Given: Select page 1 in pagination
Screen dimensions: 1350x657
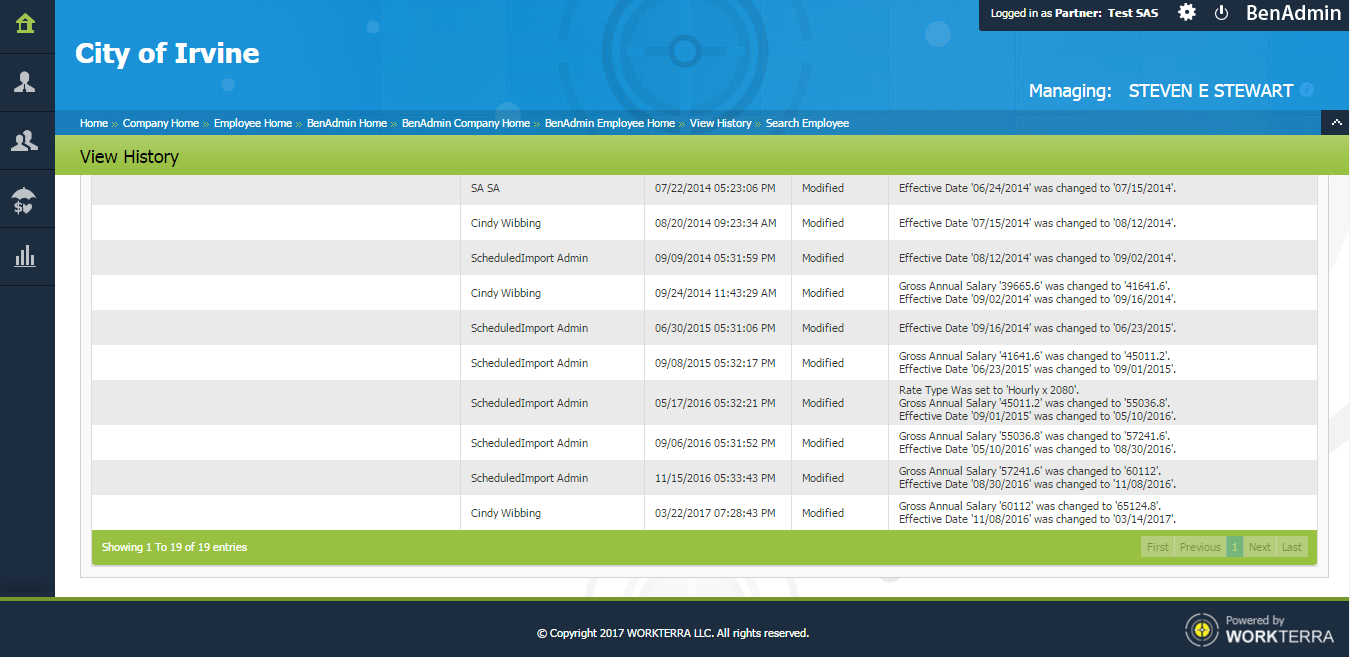Looking at the screenshot, I should 1235,547.
